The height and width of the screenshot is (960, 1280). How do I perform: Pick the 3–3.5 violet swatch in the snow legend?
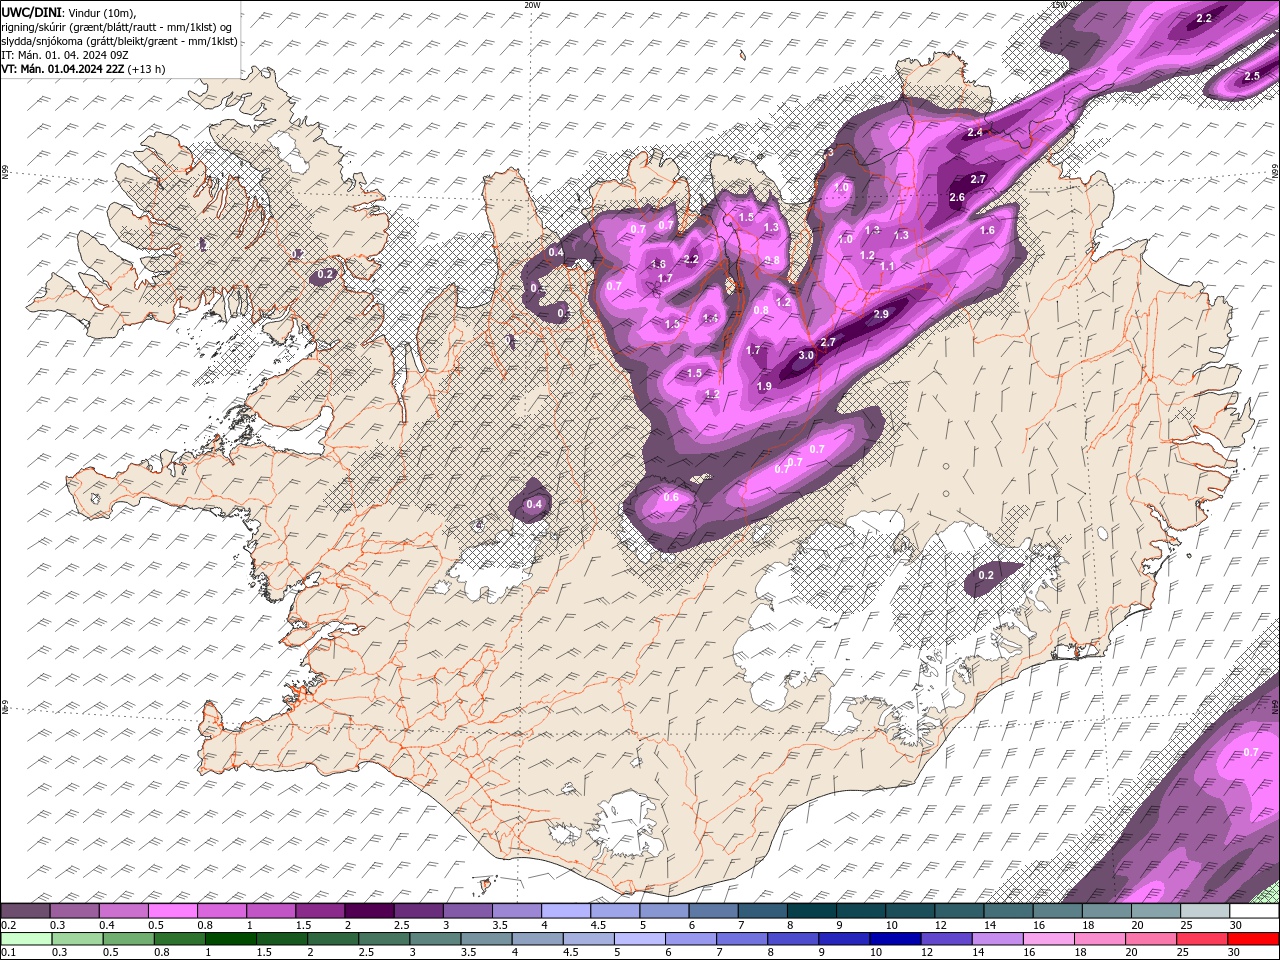pyautogui.click(x=466, y=911)
